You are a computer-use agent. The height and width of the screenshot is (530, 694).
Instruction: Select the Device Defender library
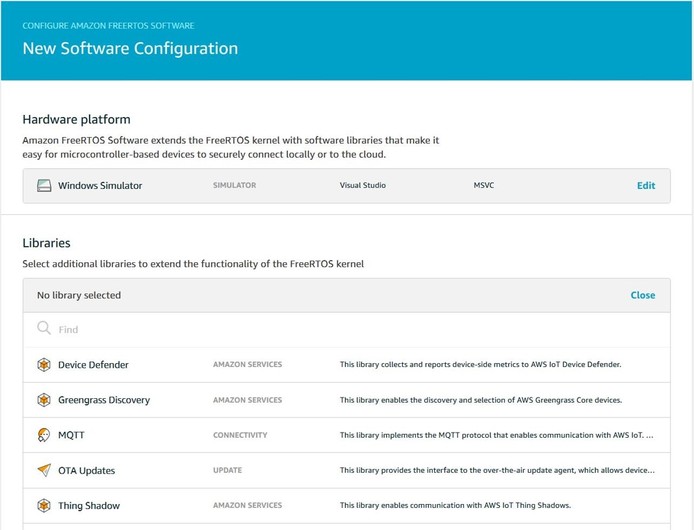(x=347, y=365)
